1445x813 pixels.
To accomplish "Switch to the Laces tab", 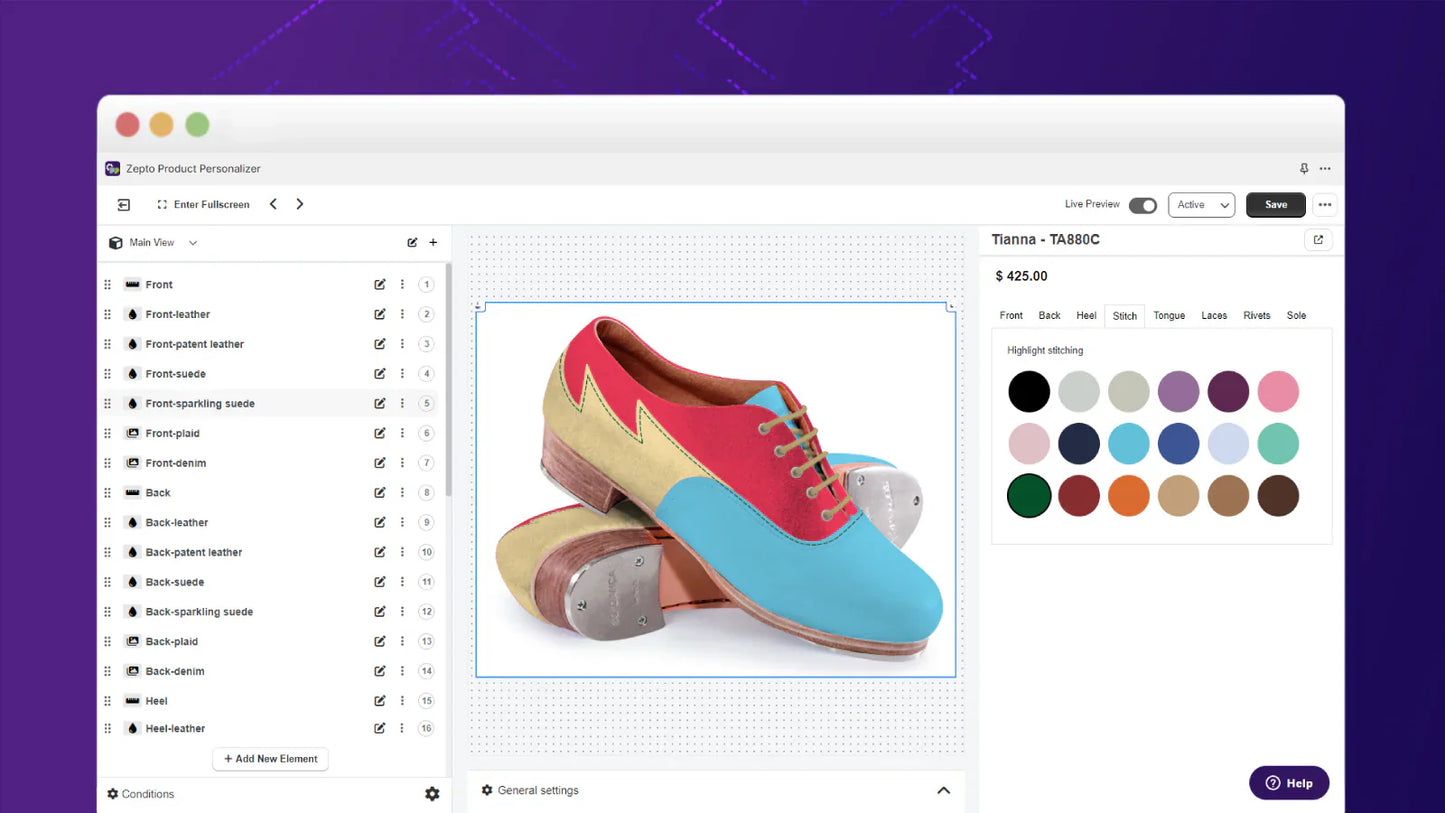I will pos(1214,316).
